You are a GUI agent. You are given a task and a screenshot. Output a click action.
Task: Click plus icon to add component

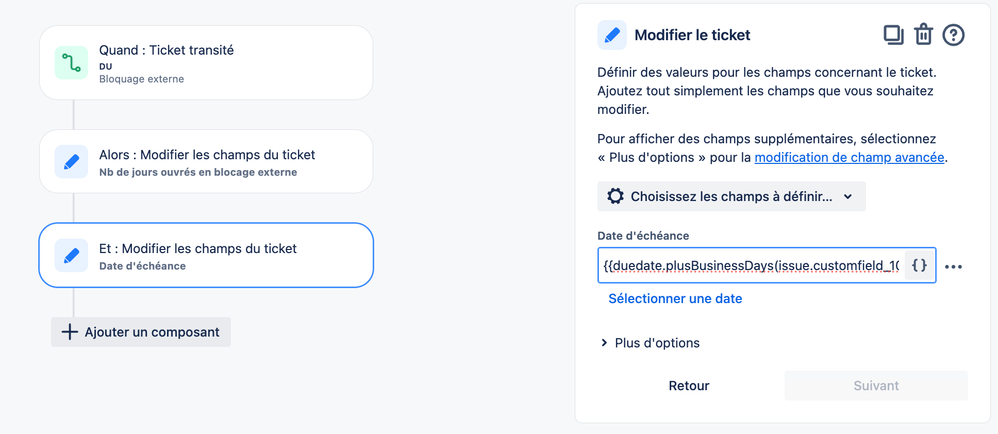point(70,332)
